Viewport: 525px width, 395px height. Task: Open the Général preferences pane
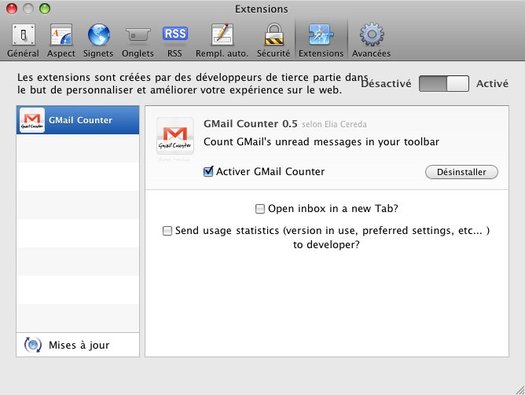point(23,40)
